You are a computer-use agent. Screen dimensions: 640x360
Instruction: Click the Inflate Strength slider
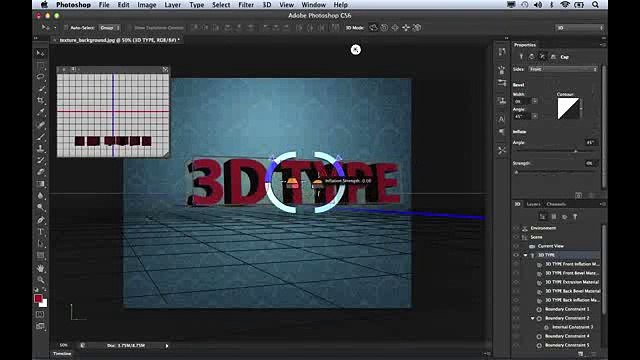point(556,172)
